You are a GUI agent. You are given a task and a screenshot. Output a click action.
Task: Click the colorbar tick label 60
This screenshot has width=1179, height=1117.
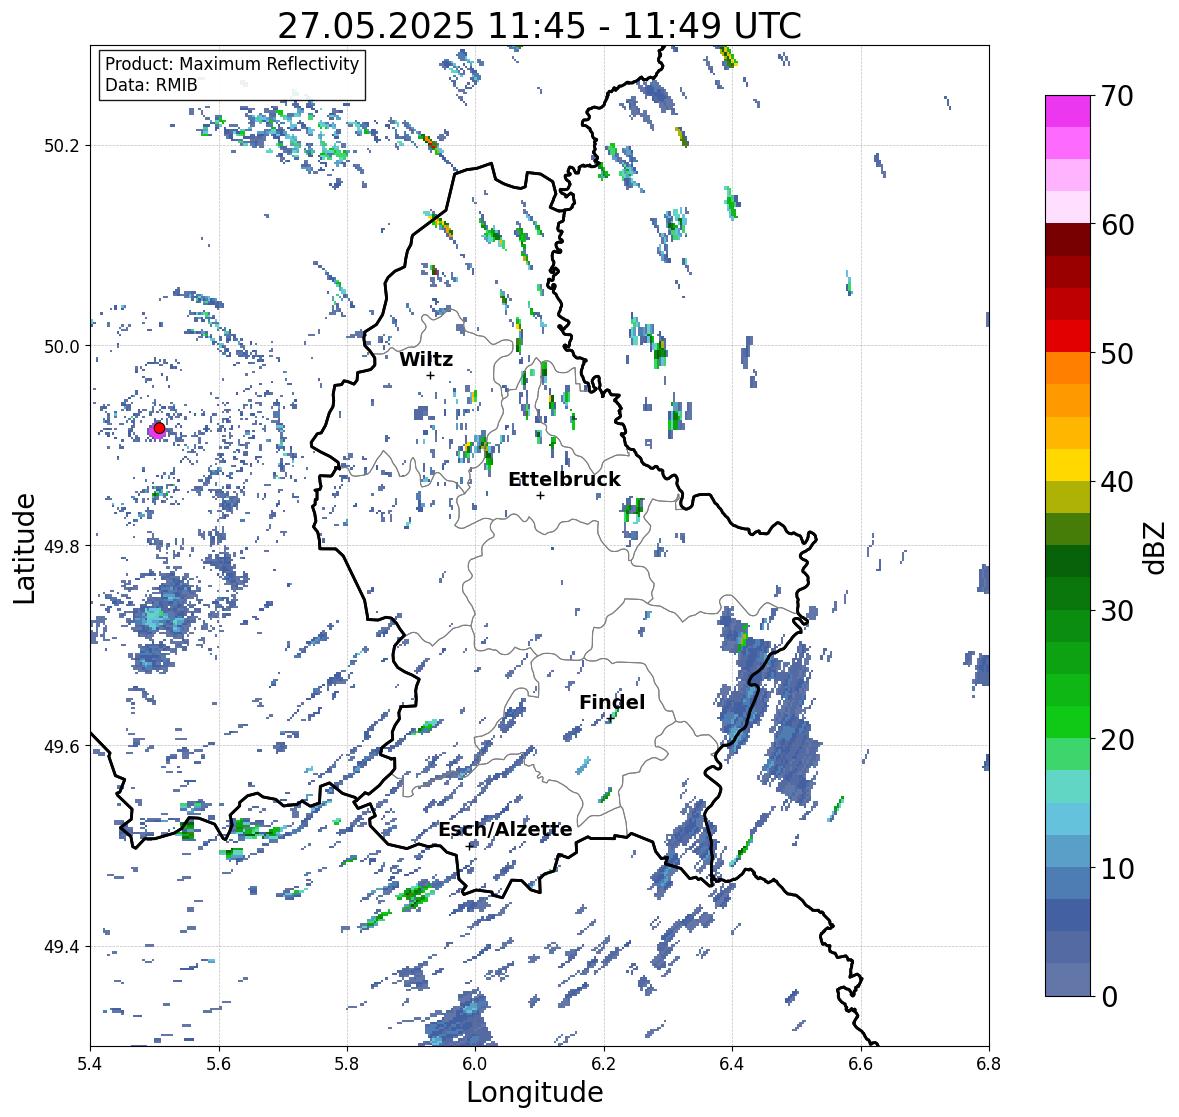tap(1117, 225)
